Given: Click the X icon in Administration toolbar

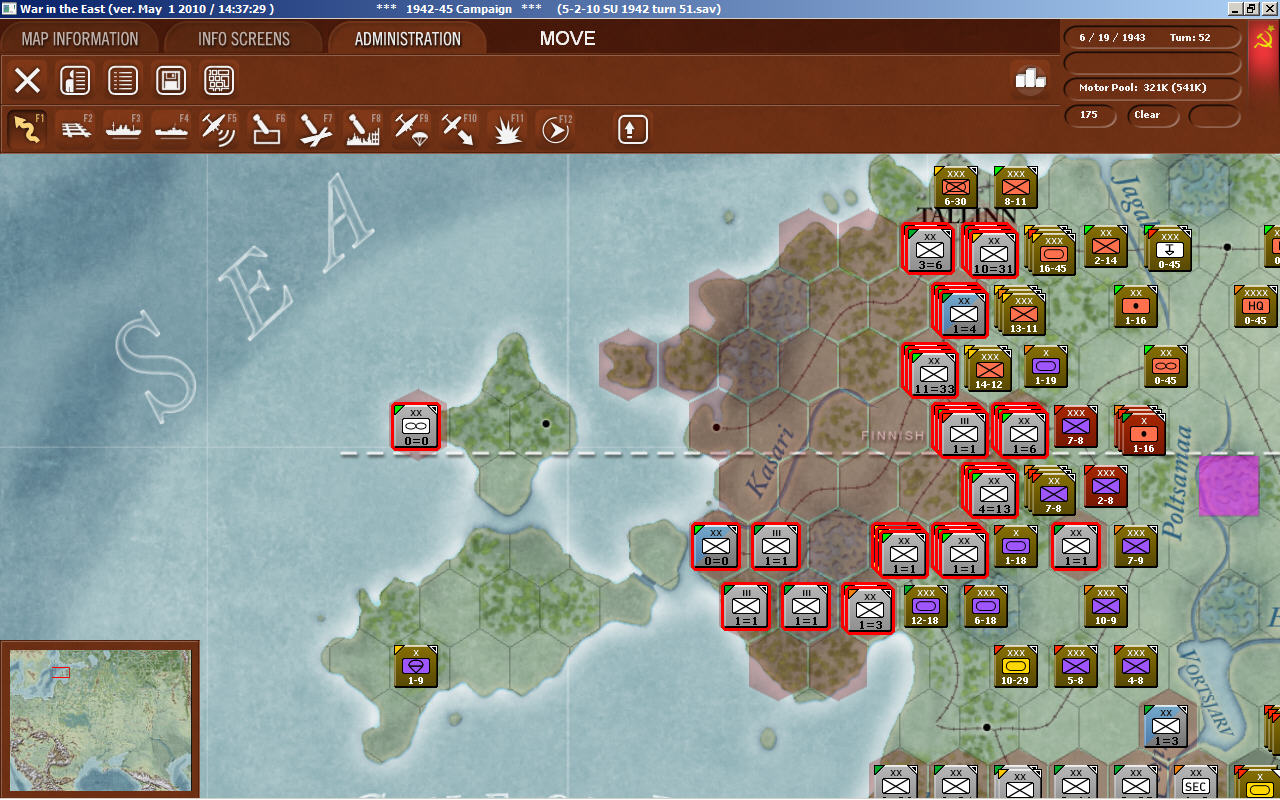Looking at the screenshot, I should tap(28, 80).
